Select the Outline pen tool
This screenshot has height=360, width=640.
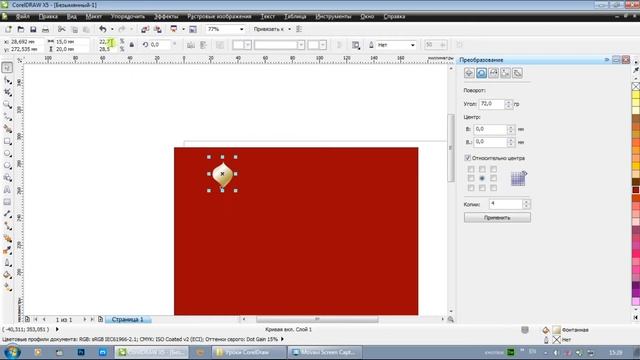[x=7, y=262]
